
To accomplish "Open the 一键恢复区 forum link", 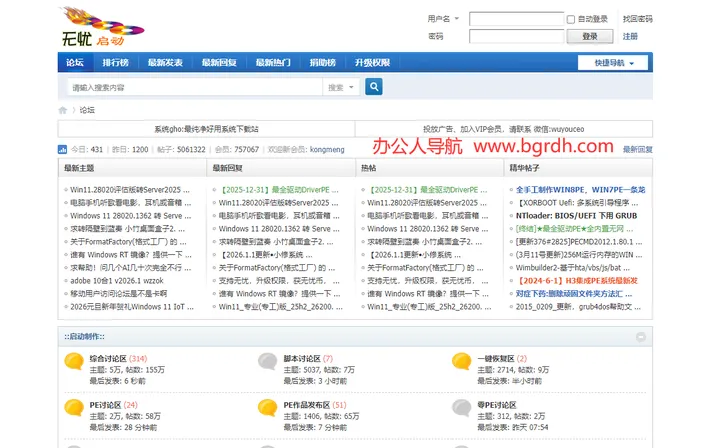I will point(496,358).
